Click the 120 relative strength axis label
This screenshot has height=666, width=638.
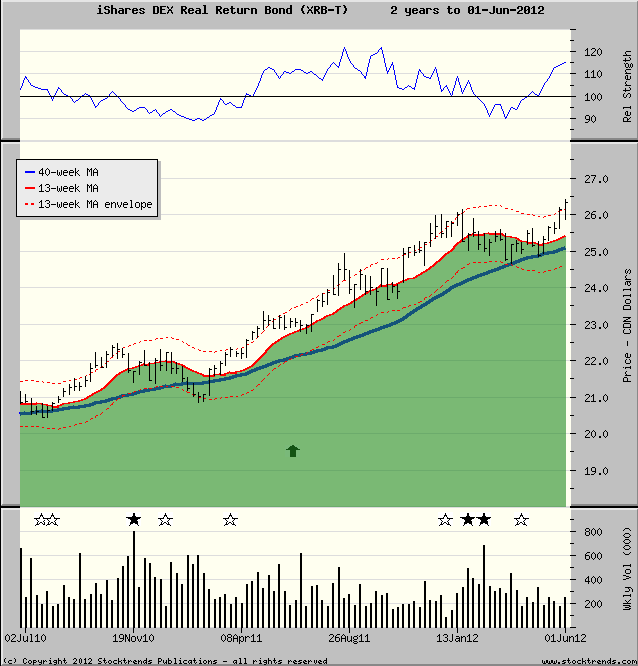click(x=593, y=52)
